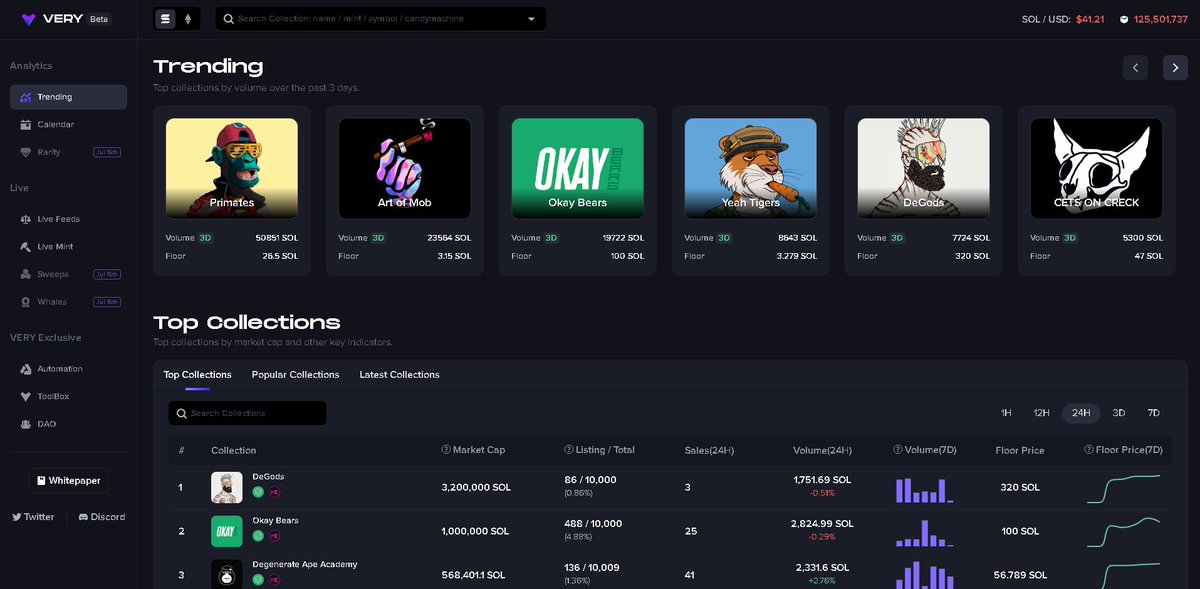Select the 24H time range

click(1081, 413)
